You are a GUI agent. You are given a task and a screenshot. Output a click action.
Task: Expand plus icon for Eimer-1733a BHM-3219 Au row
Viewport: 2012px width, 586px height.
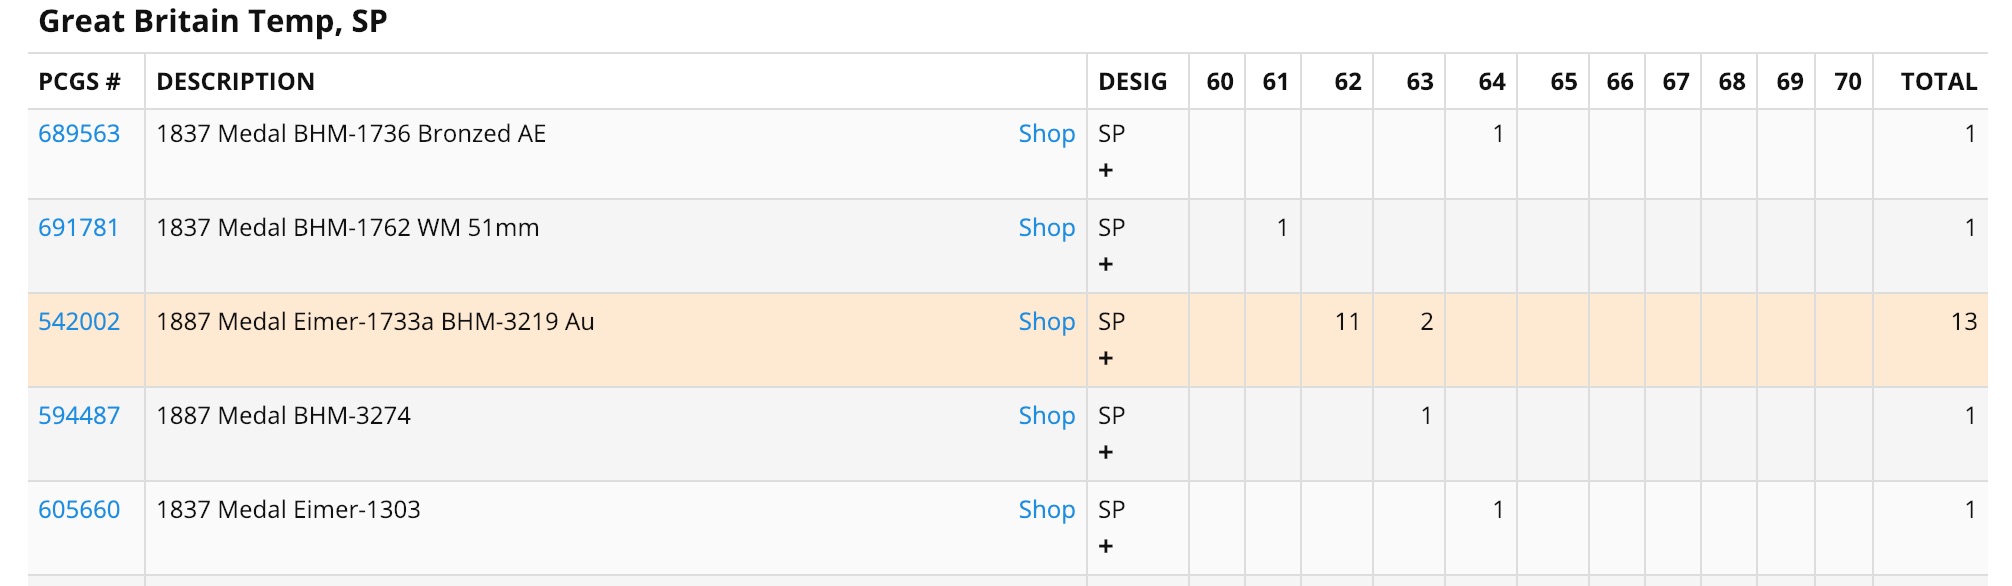click(1105, 359)
